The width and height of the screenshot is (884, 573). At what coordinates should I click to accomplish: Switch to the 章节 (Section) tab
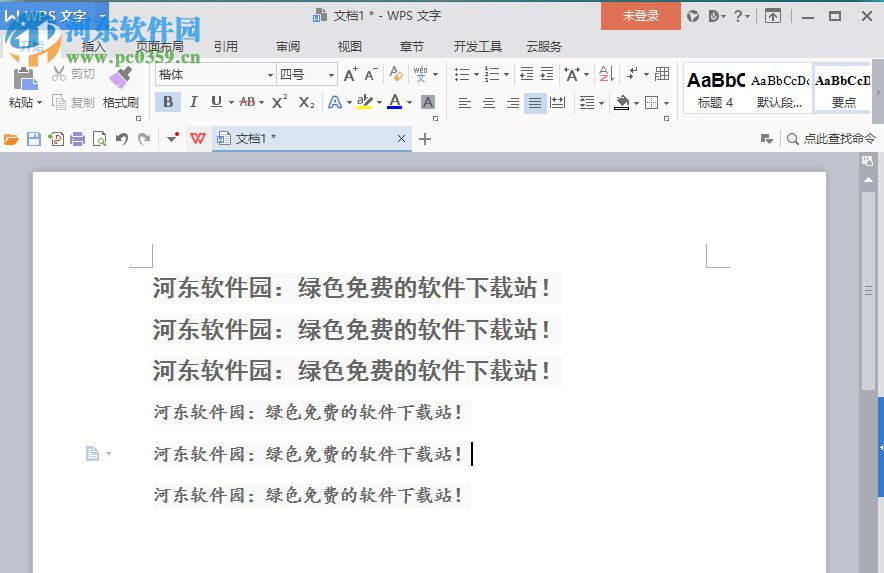point(411,47)
